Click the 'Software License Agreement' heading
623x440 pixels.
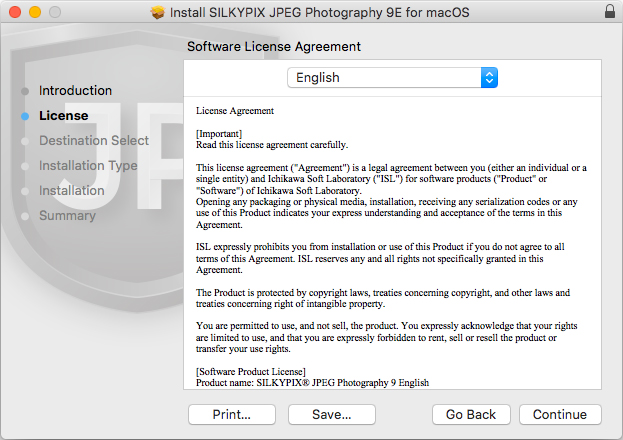click(x=274, y=47)
